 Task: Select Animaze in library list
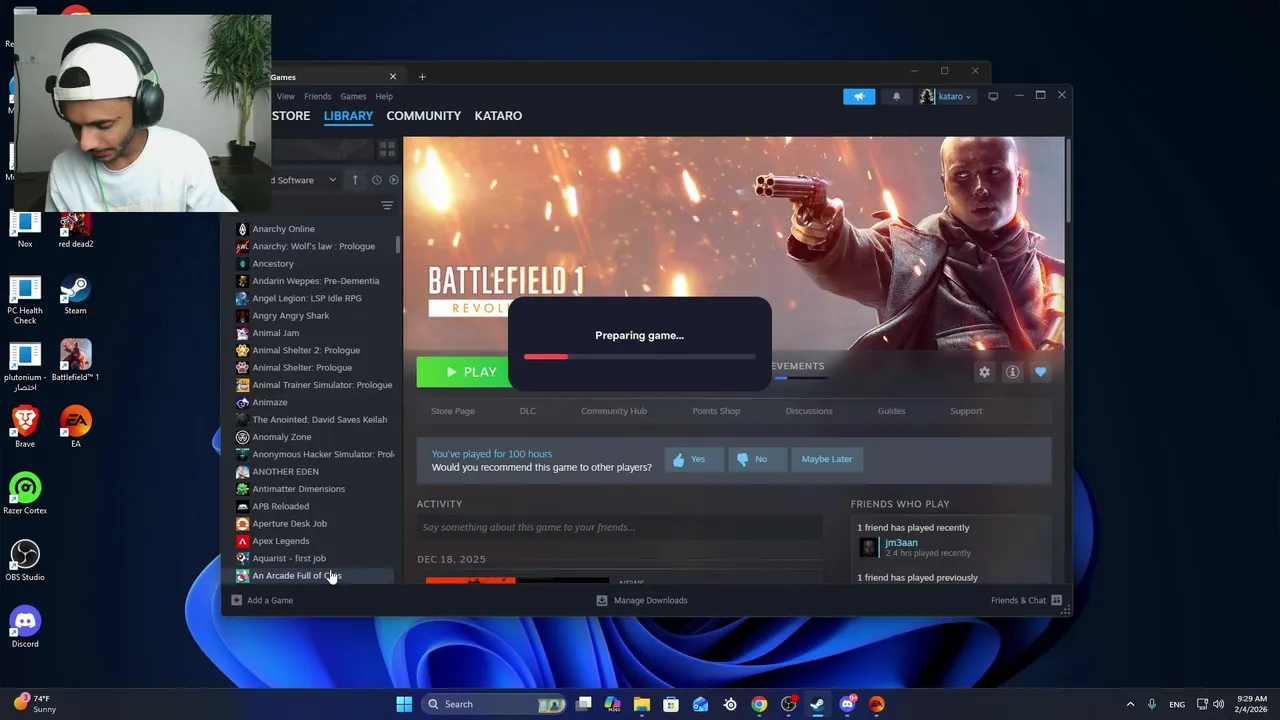pyautogui.click(x=269, y=402)
